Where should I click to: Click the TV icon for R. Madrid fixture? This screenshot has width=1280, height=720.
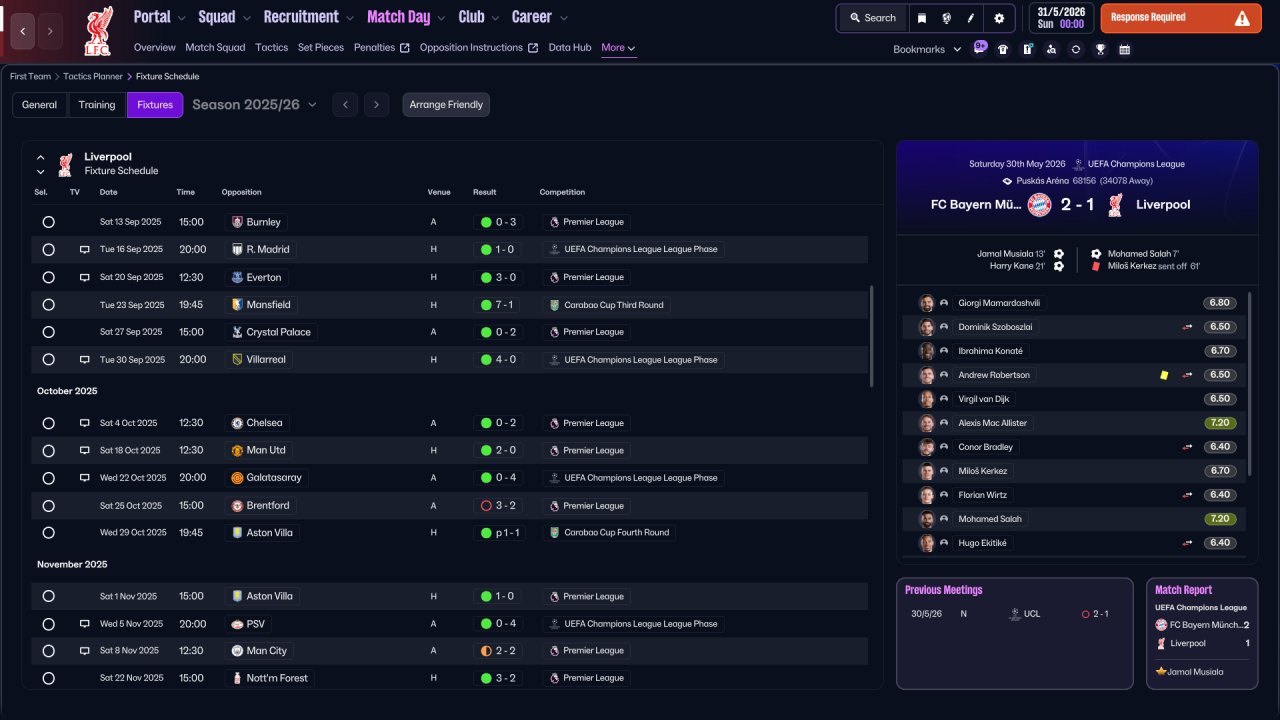85,250
